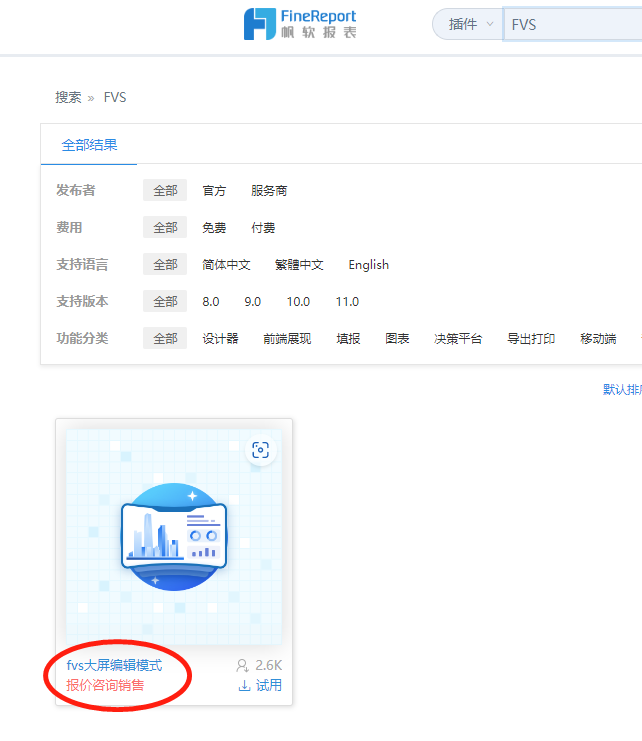This screenshot has width=642, height=741.
Task: Click the FineReport logo
Action: tap(300, 24)
